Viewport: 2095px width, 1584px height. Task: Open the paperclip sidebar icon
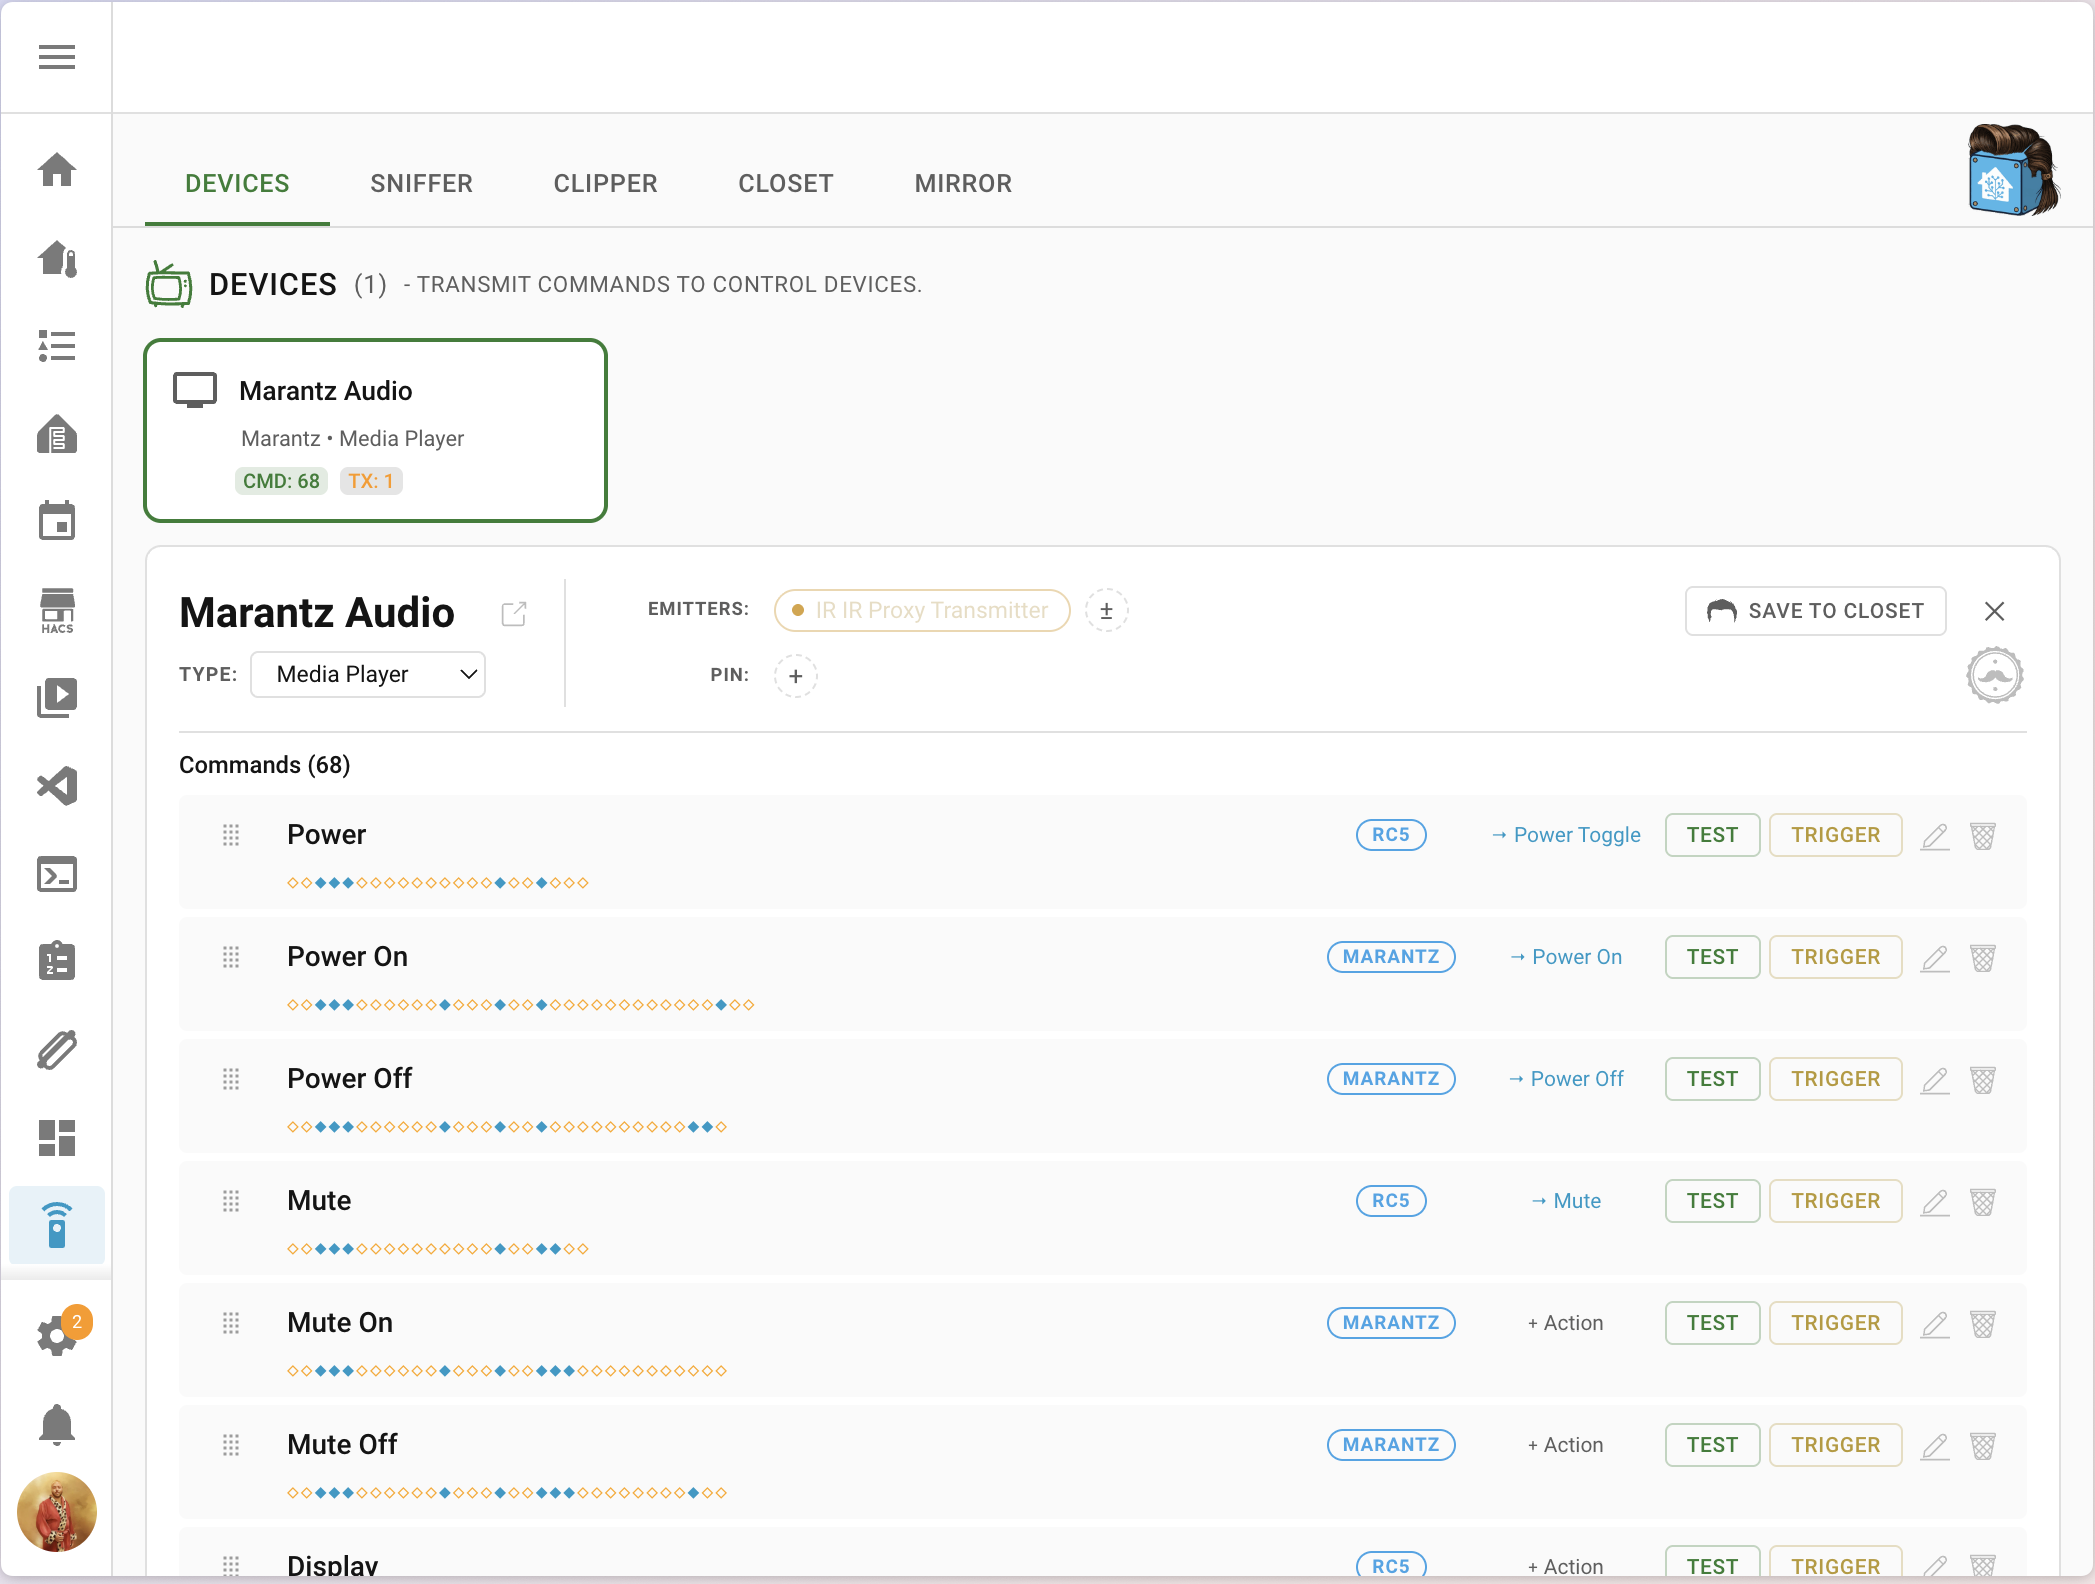[57, 1050]
